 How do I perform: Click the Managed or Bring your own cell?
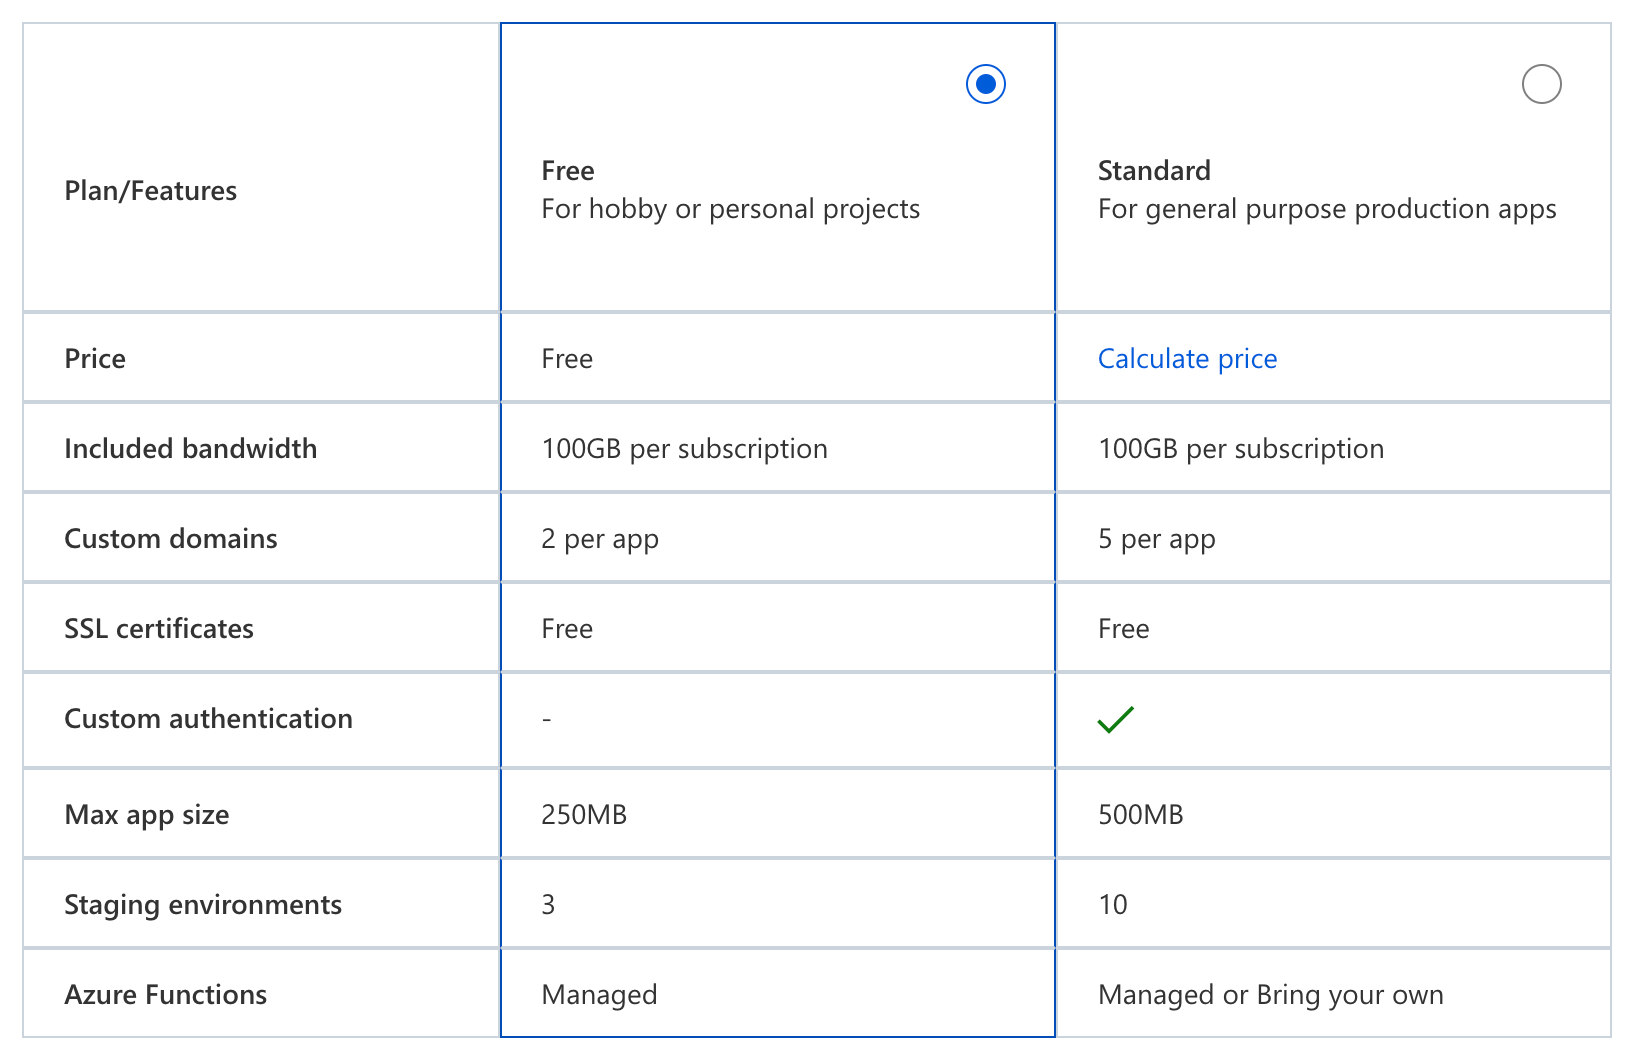tap(1271, 994)
